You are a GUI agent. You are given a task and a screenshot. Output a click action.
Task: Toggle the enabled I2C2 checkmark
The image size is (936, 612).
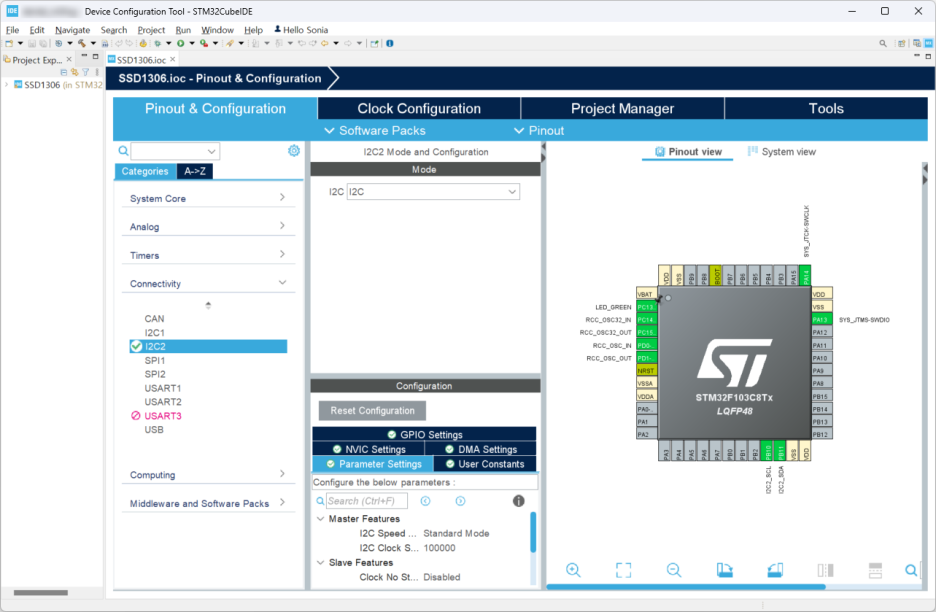tap(136, 346)
